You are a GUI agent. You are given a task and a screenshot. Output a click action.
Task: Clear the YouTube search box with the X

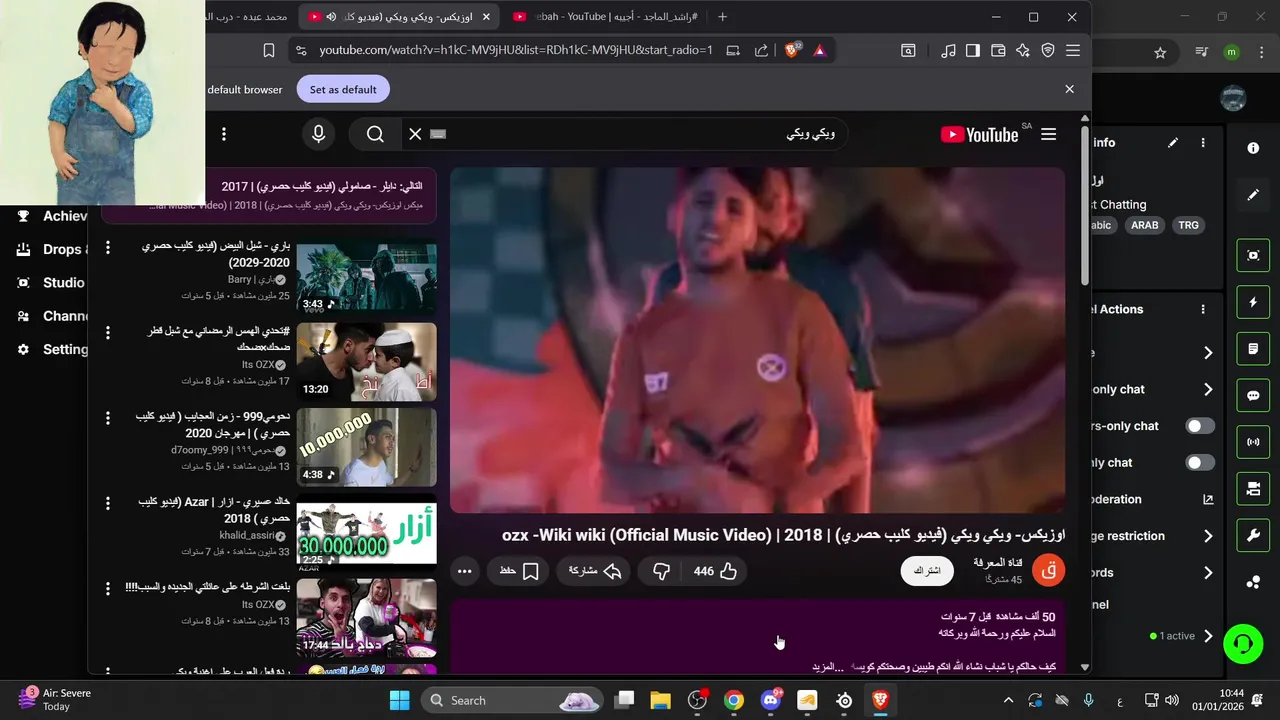pos(415,134)
